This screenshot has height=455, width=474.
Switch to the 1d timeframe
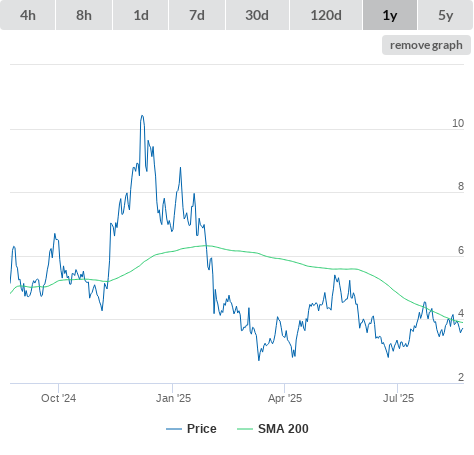(x=141, y=15)
